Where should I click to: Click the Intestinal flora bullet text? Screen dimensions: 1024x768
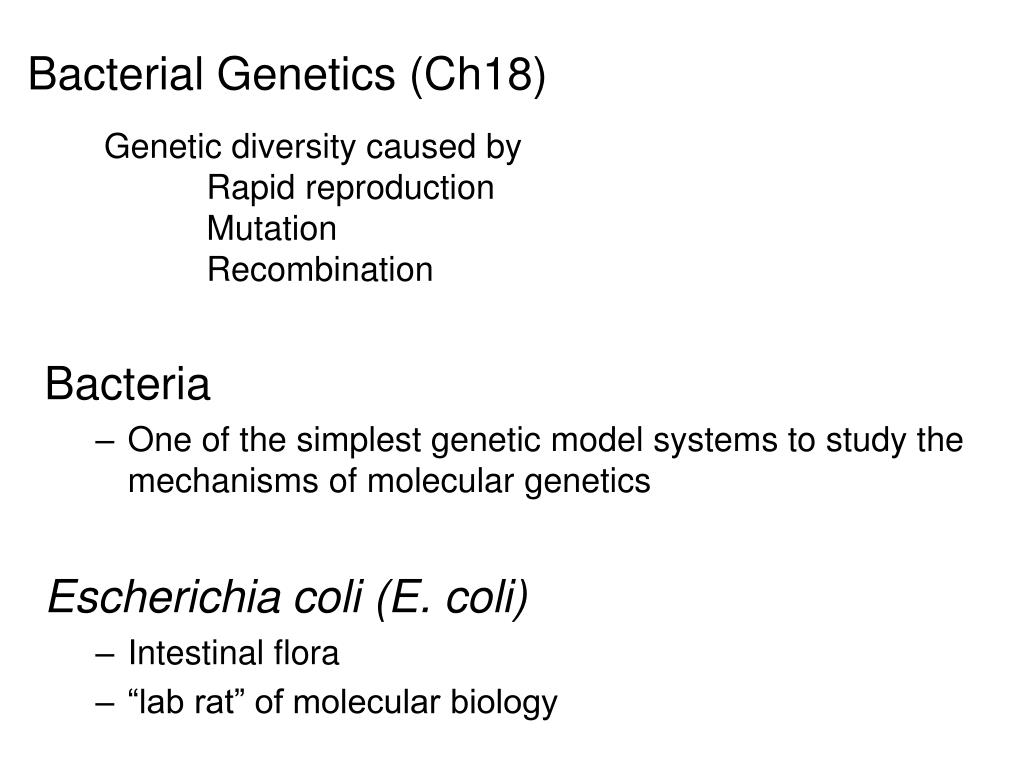click(x=234, y=653)
